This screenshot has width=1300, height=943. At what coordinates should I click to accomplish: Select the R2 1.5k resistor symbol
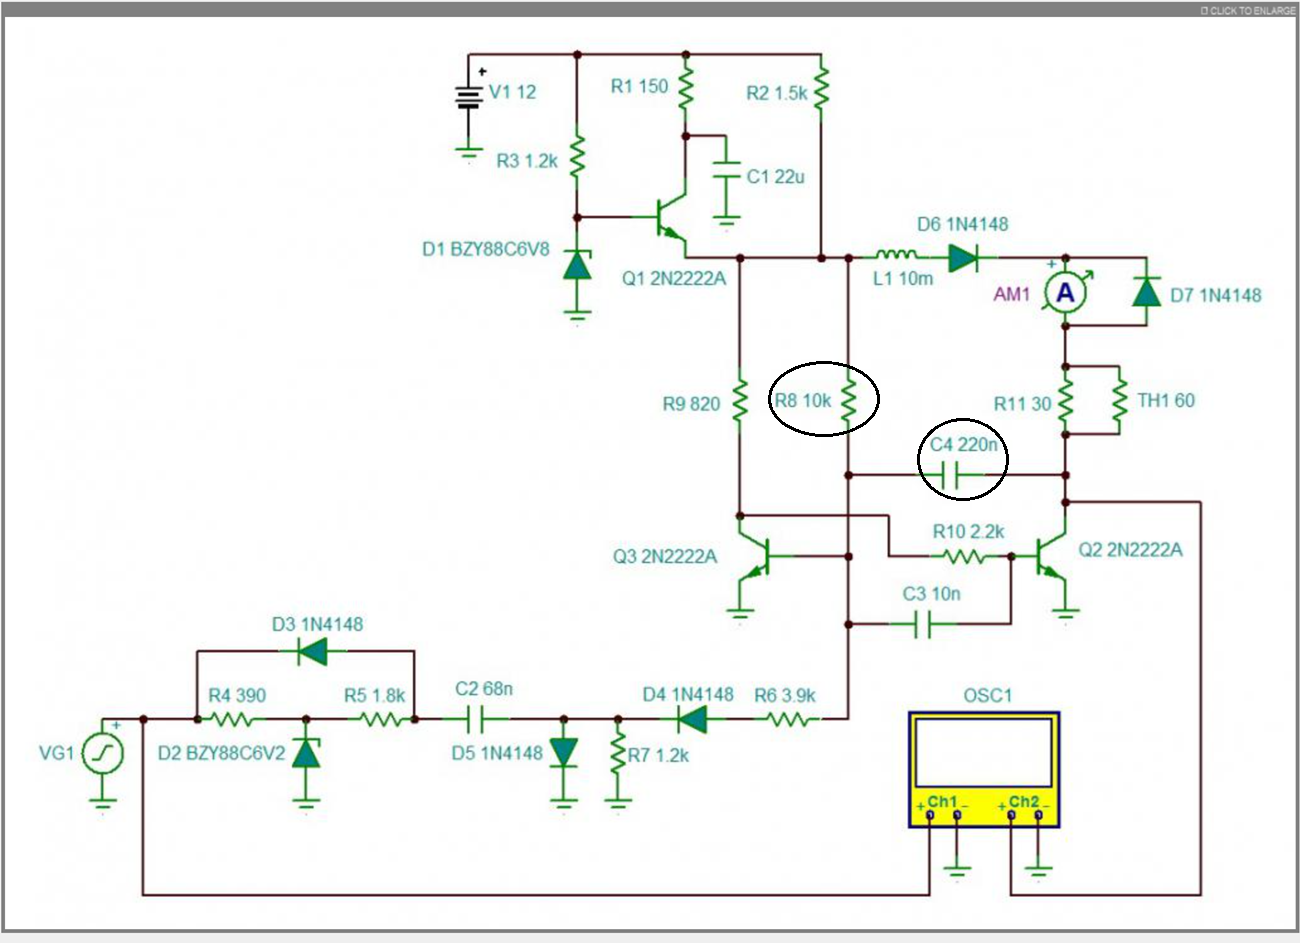point(821,90)
